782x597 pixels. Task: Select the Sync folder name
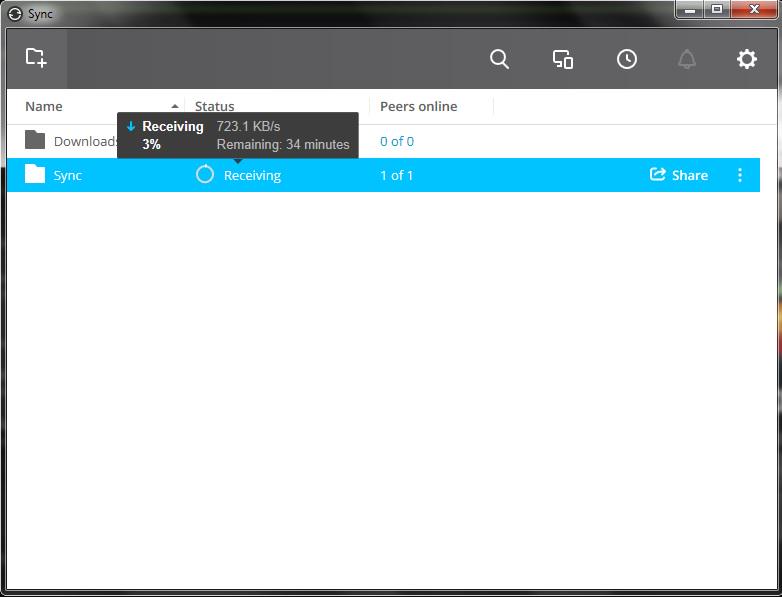68,176
